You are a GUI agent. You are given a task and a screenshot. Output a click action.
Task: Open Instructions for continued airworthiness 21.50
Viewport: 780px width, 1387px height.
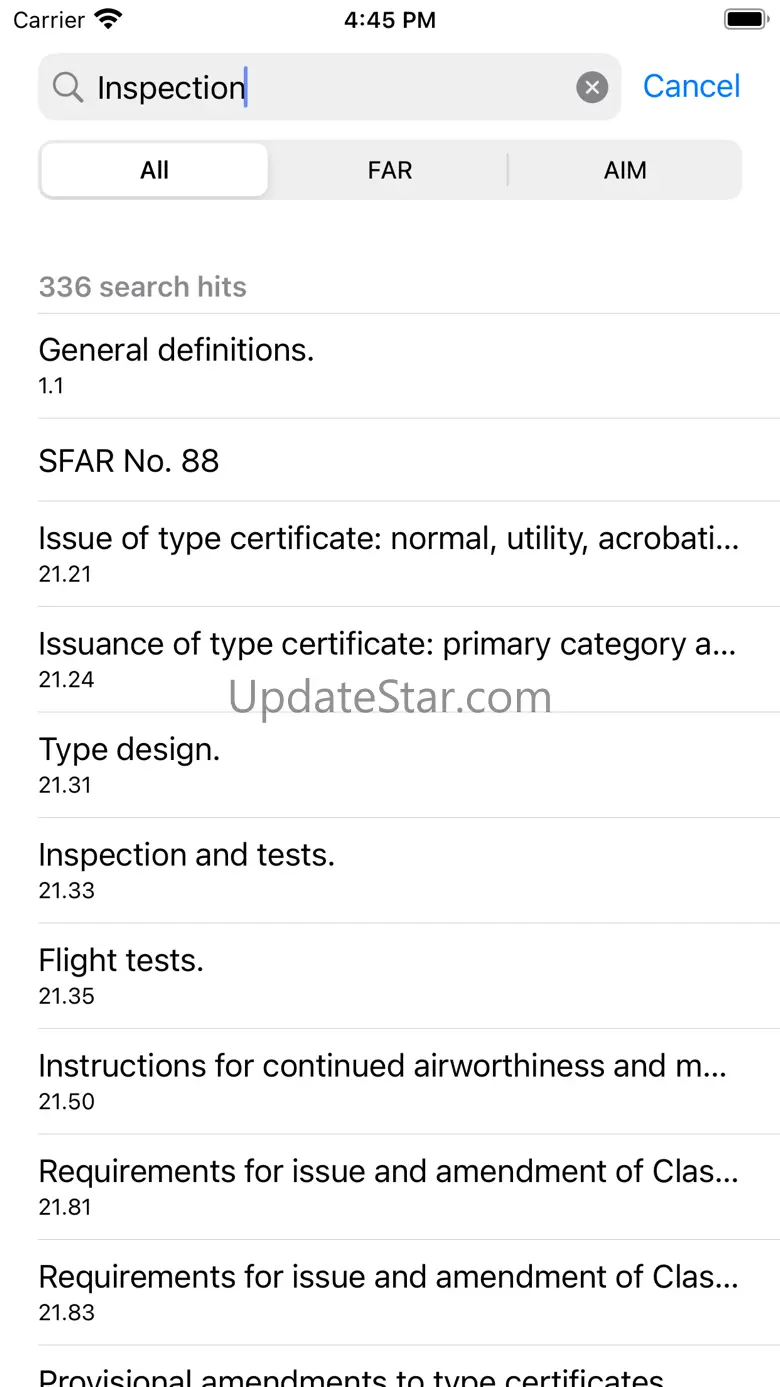pos(390,1081)
